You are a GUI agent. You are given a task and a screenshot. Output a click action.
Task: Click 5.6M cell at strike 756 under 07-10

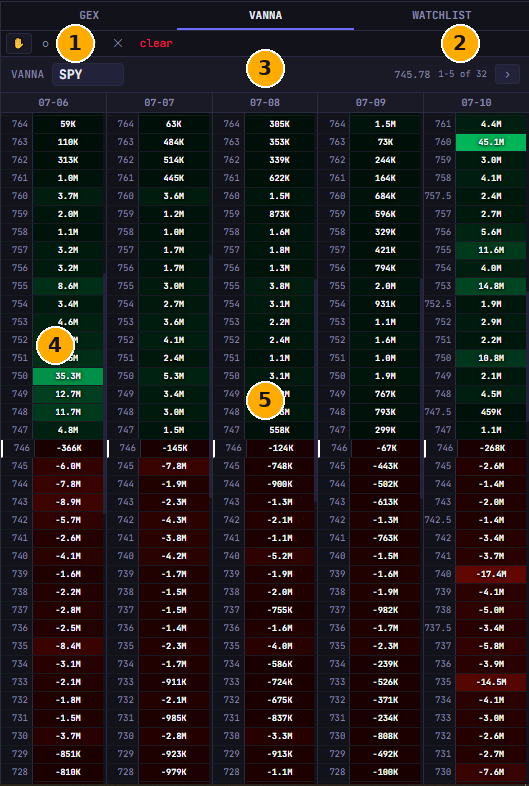(491, 232)
